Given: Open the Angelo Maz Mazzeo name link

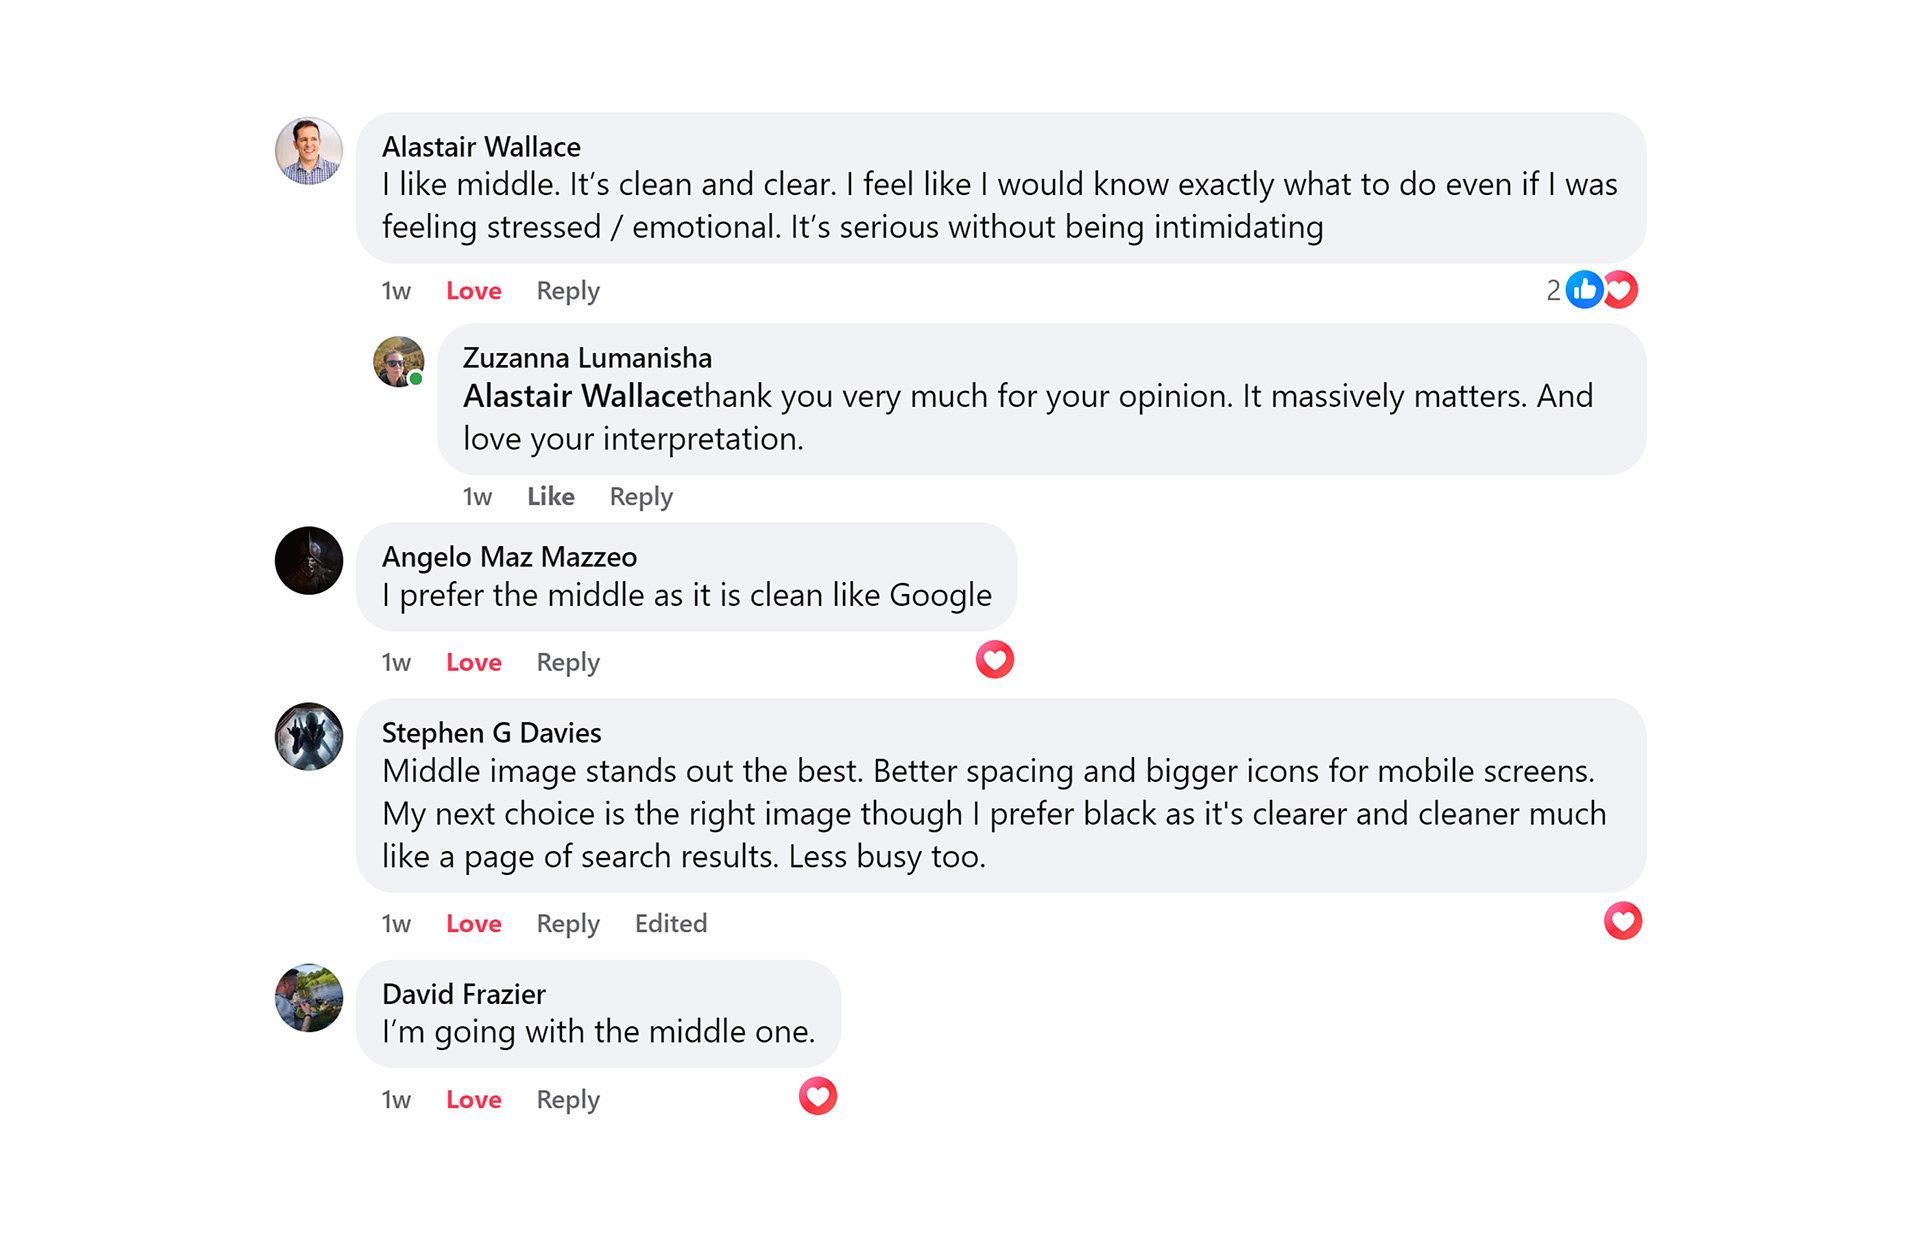Looking at the screenshot, I should 509,557.
